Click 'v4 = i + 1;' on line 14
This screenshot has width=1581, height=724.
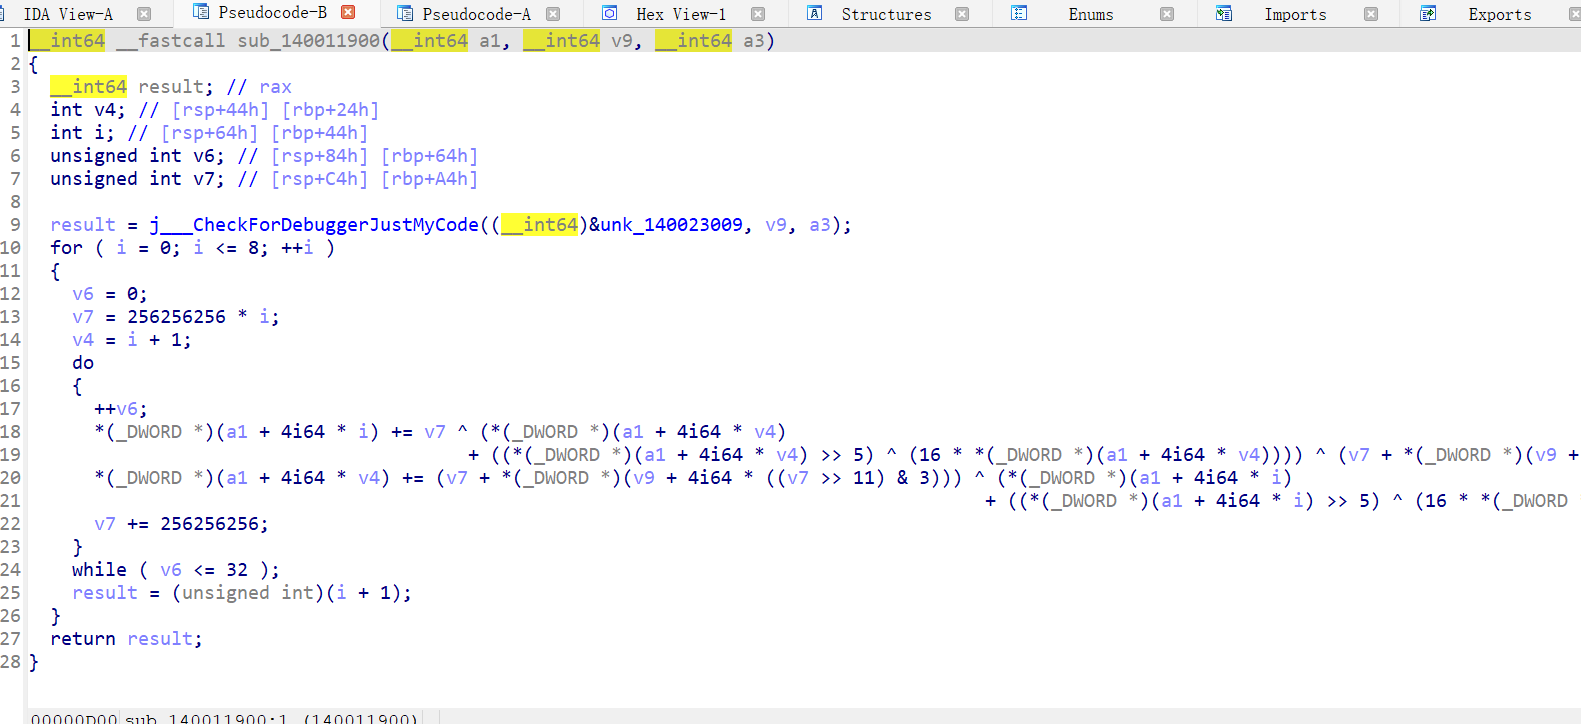click(x=132, y=339)
